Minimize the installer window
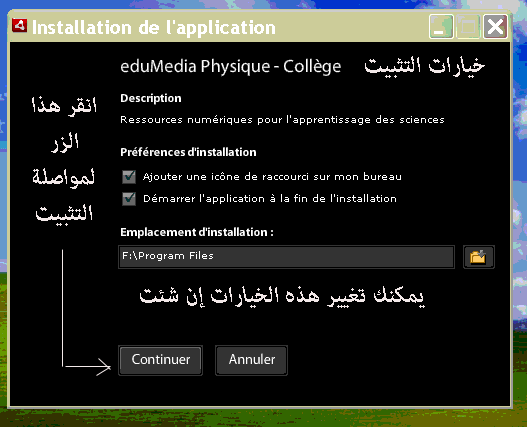Screen dimensions: 527x427 pyautogui.click(x=441, y=27)
